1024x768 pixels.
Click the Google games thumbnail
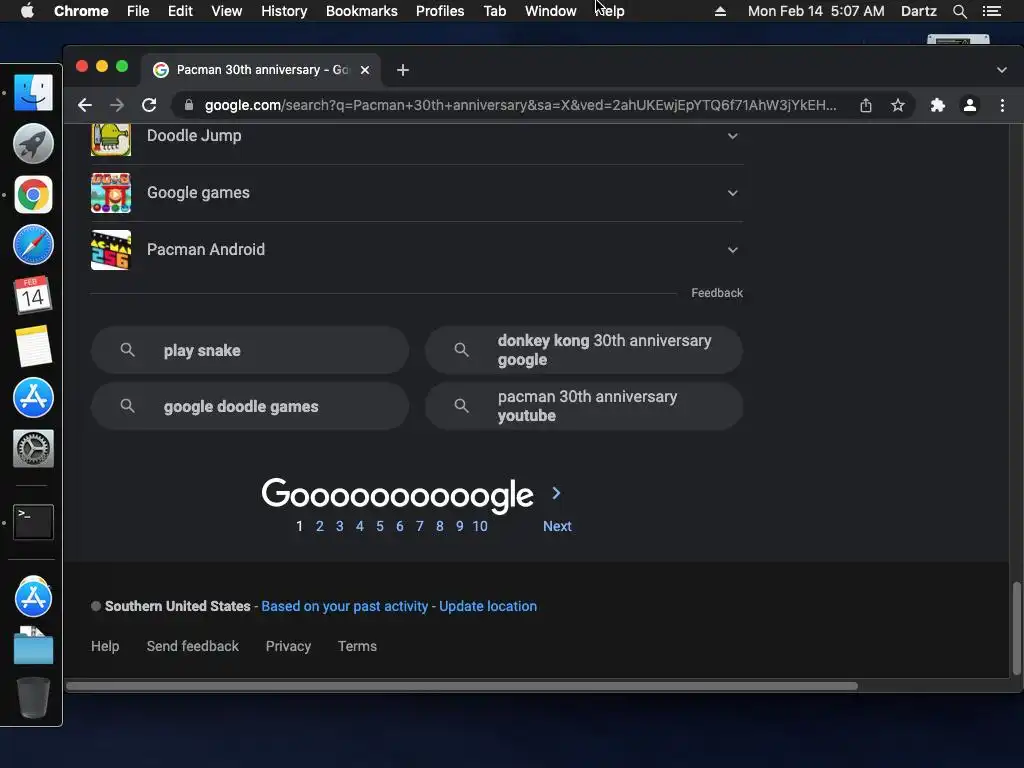point(111,193)
